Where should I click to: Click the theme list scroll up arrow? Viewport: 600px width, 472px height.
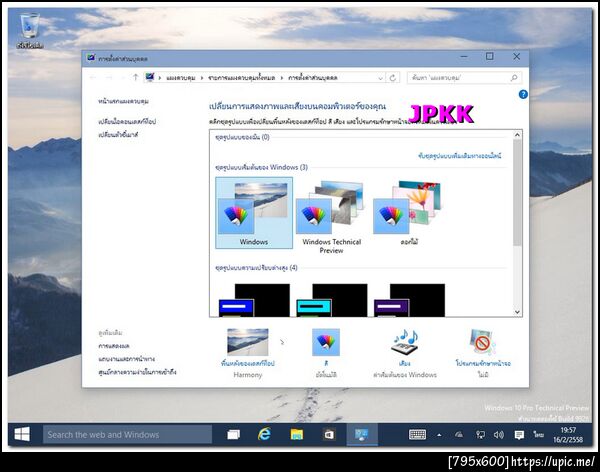pos(517,135)
